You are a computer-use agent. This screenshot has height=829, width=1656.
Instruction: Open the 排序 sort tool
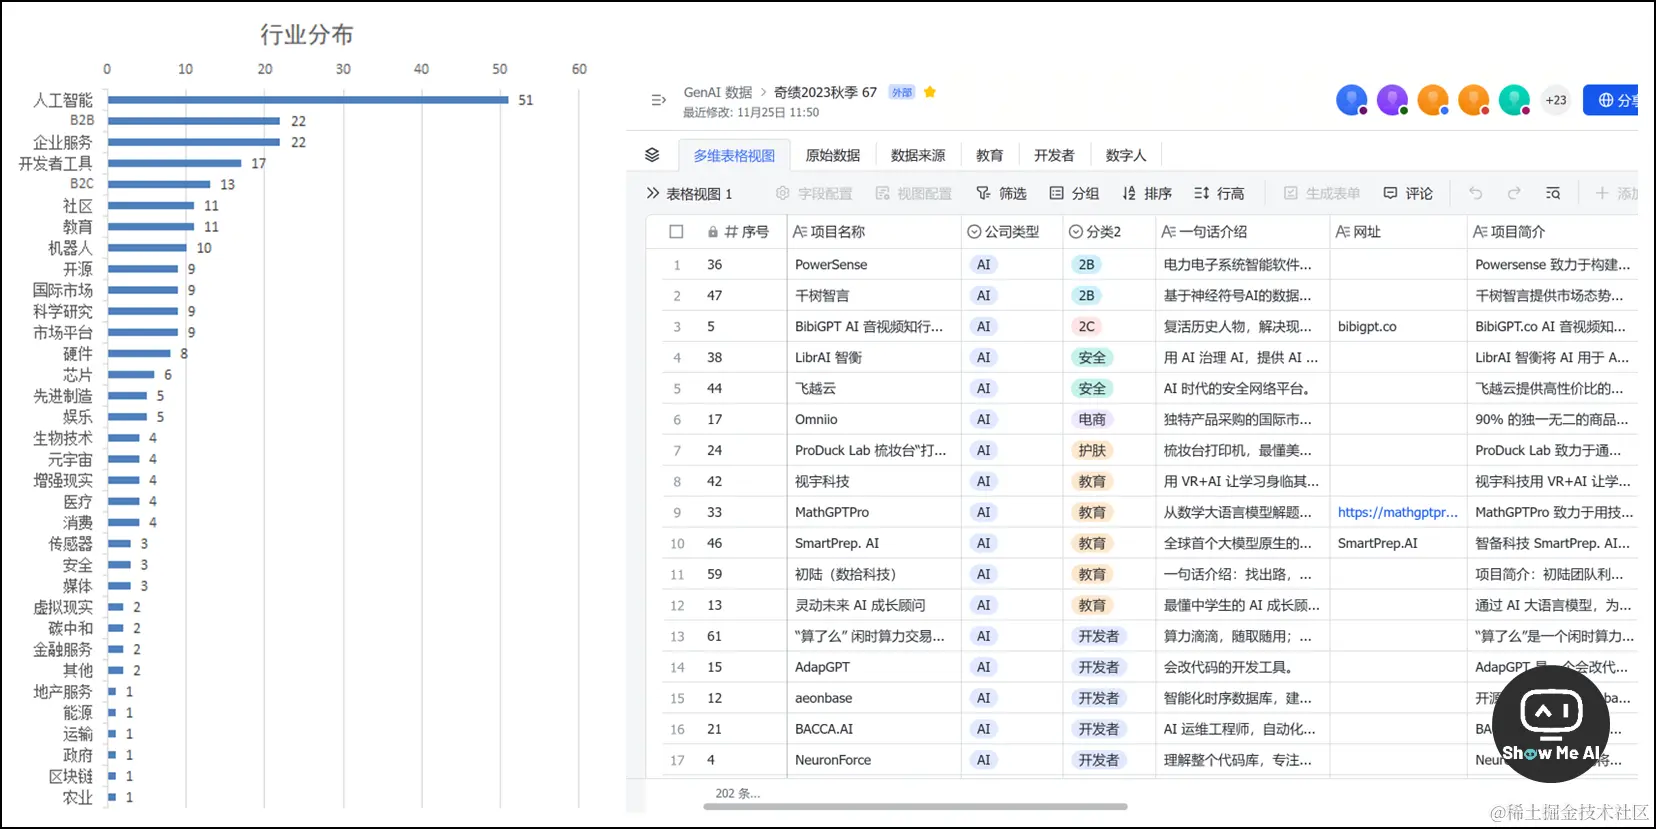1147,193
